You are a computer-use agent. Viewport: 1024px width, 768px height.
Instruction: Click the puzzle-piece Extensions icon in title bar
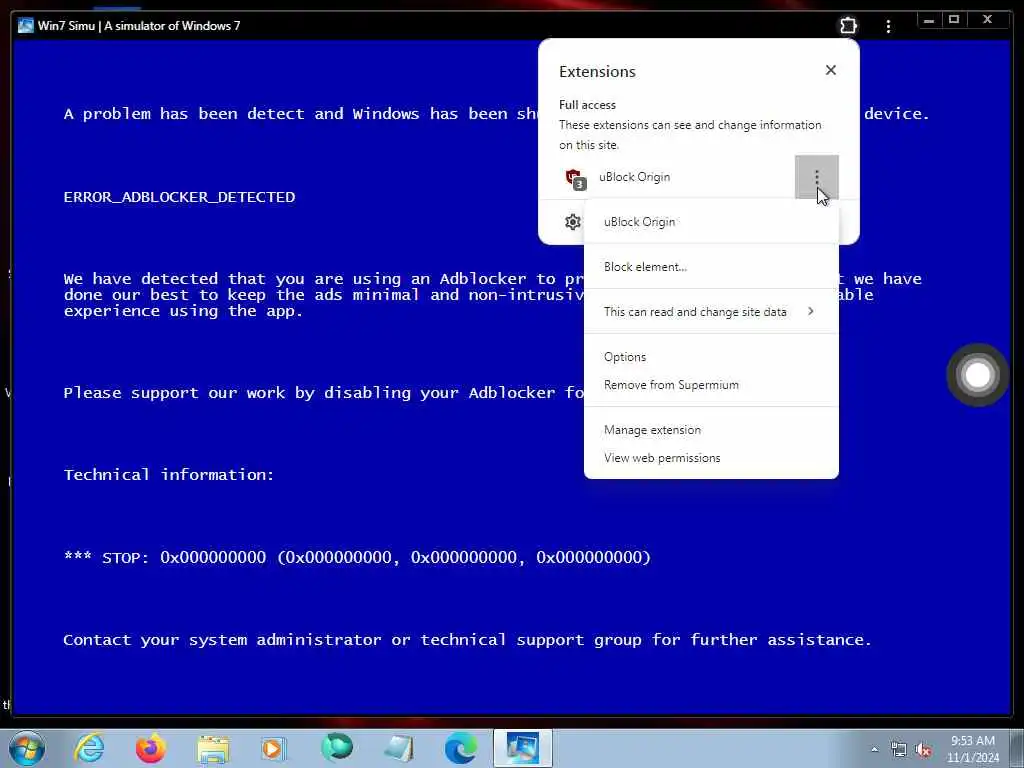tap(848, 25)
